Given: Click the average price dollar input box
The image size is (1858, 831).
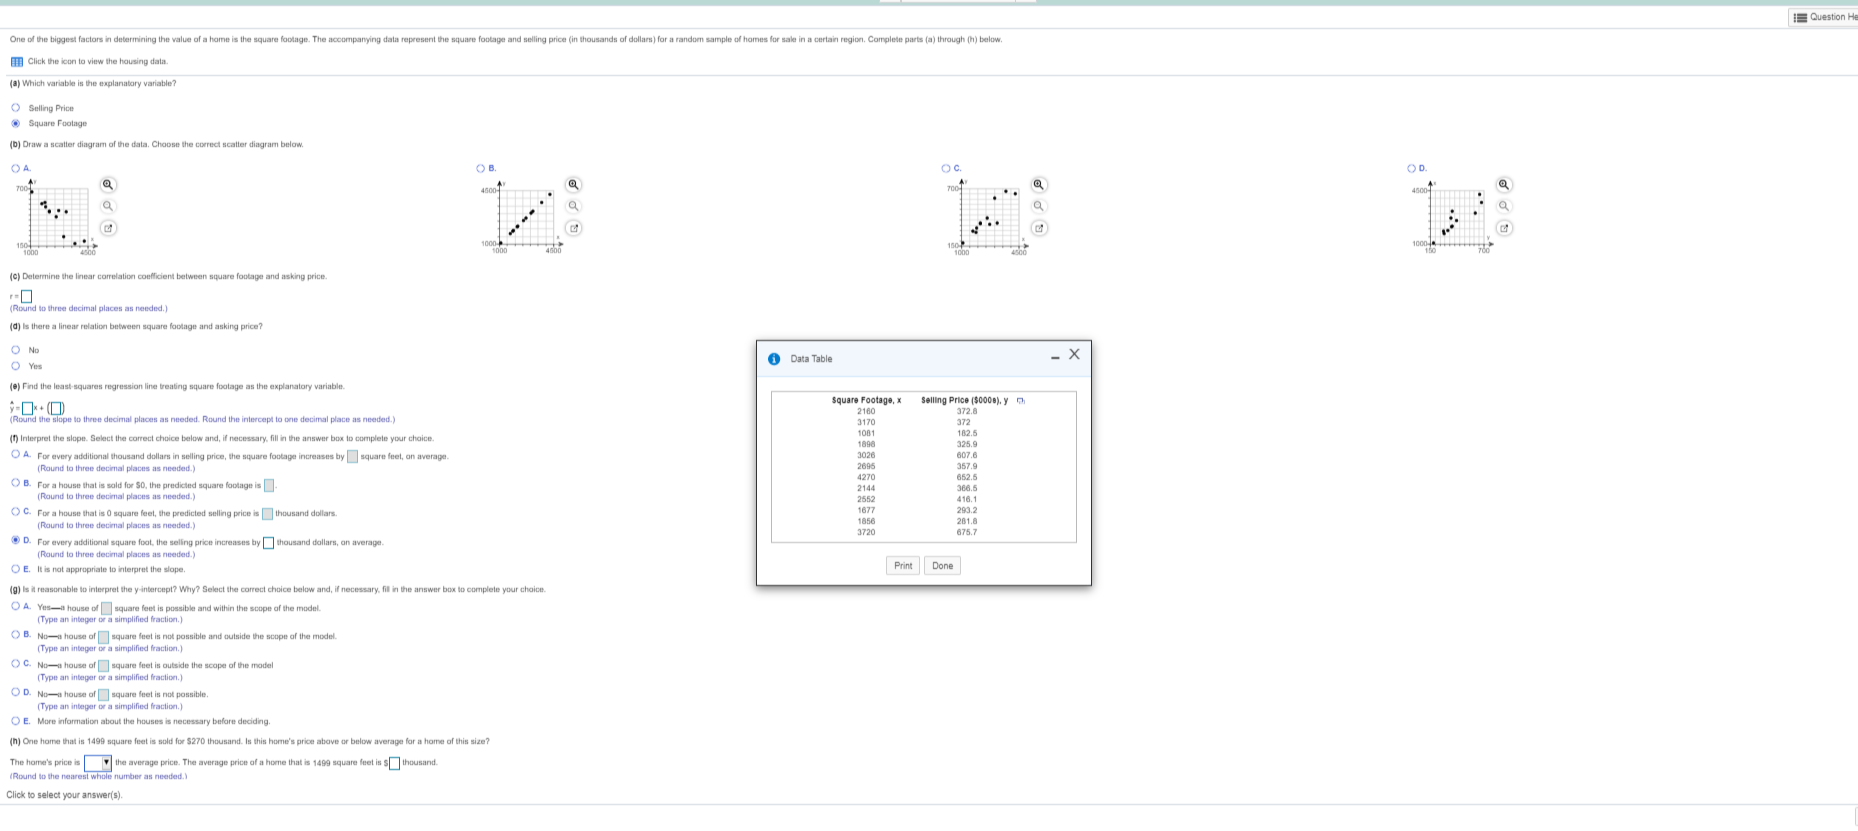Looking at the screenshot, I should (395, 764).
